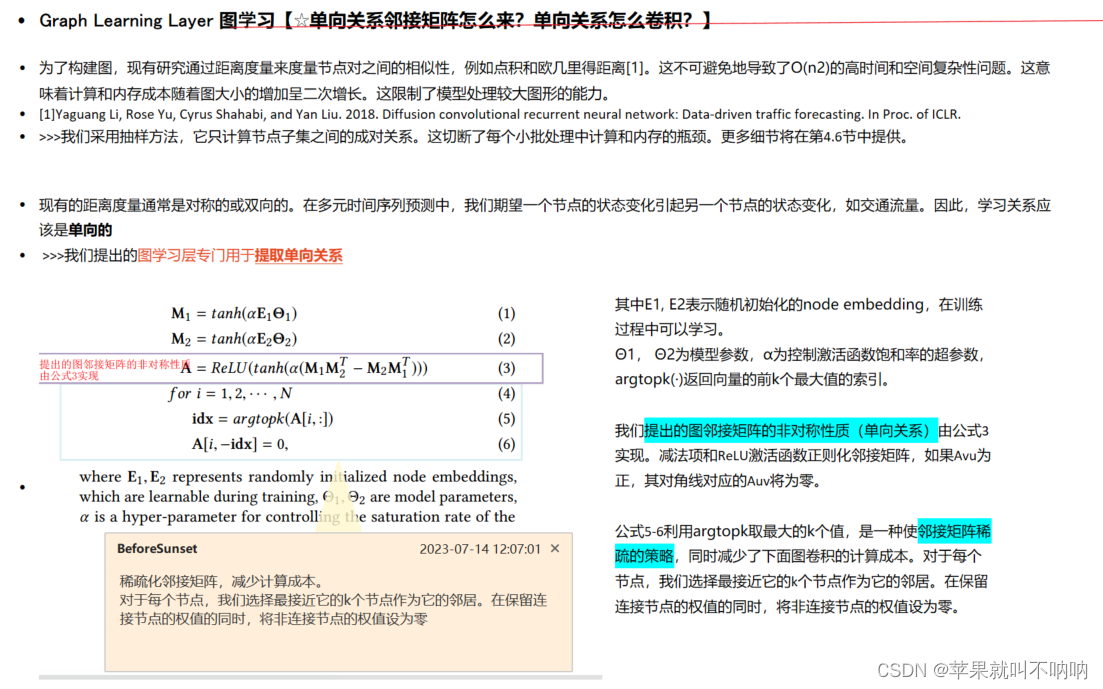Click the bullet starting ">>>我们采用抽样方法"
The width and height of the screenshot is (1103, 689).
[473, 137]
